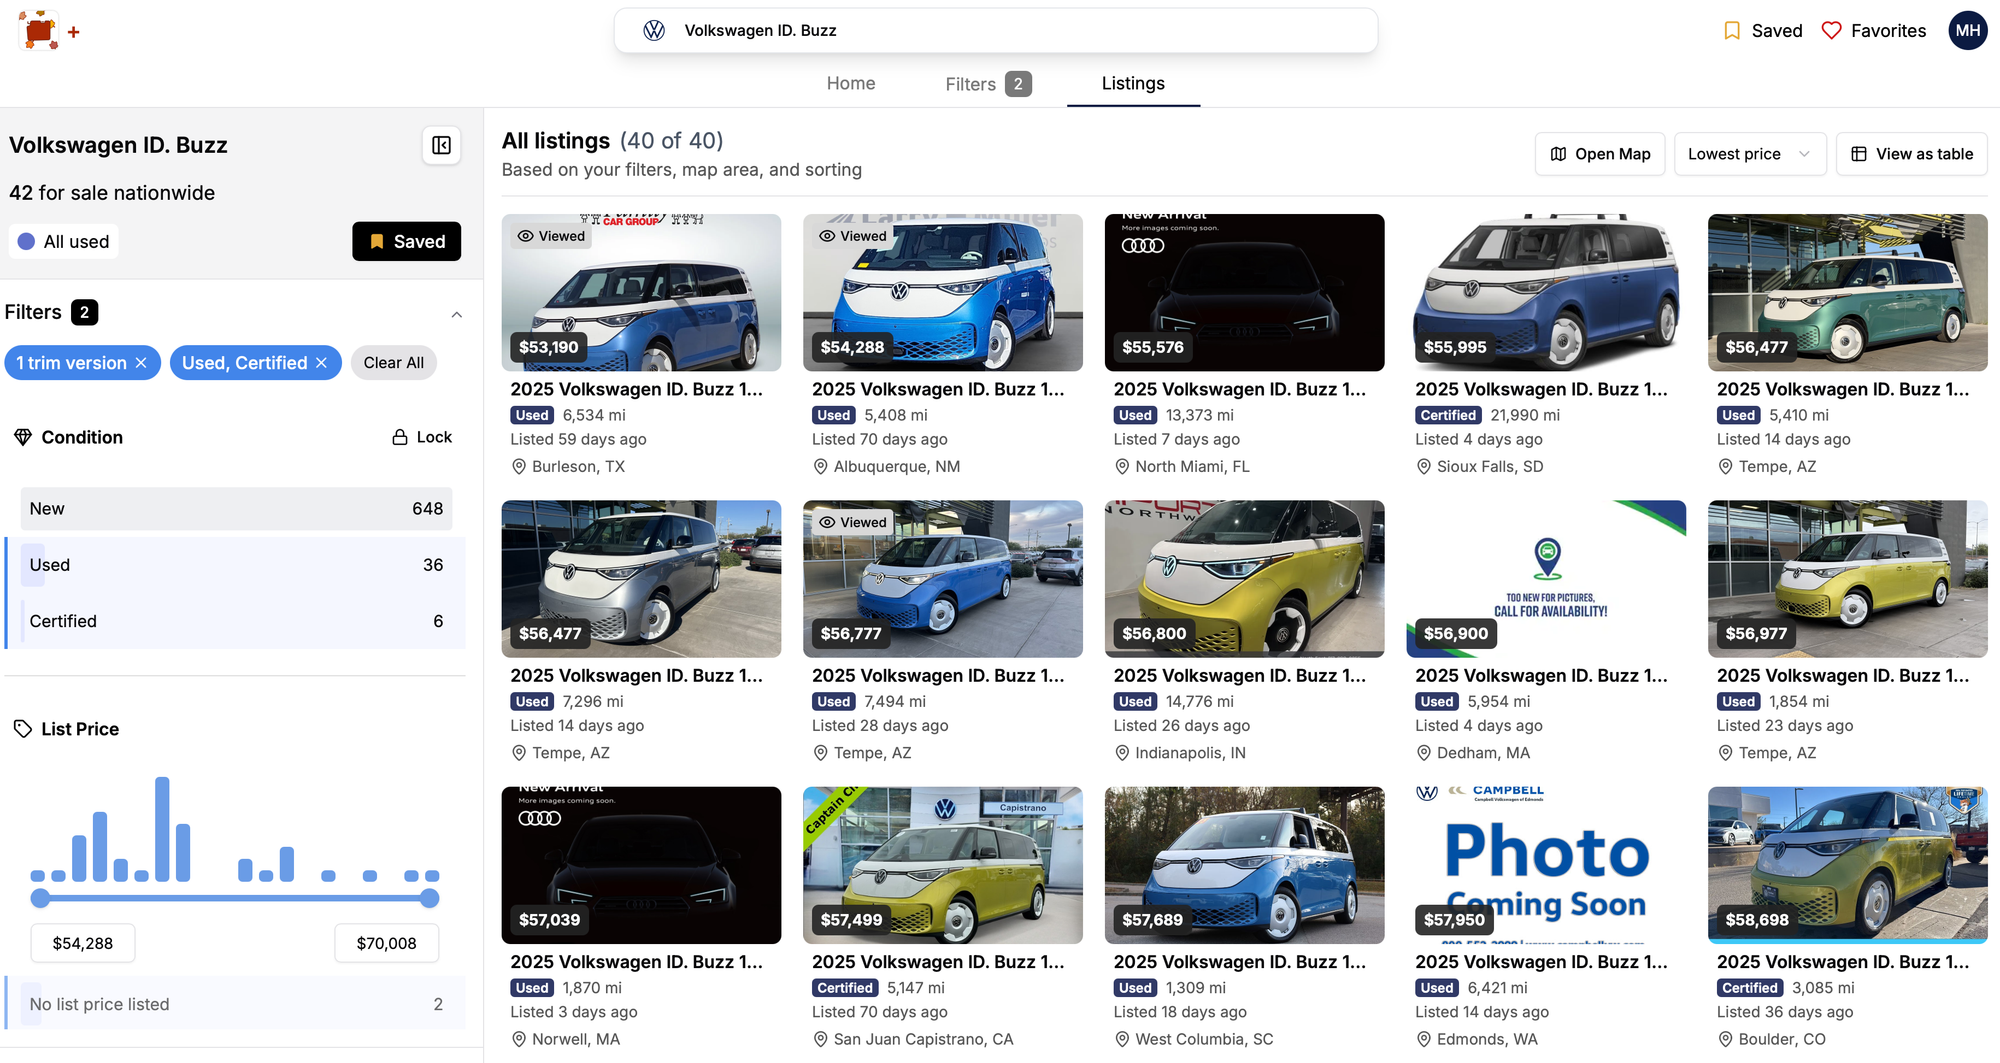Click the $70,008 maximum price field
The width and height of the screenshot is (2000, 1063).
click(x=387, y=943)
